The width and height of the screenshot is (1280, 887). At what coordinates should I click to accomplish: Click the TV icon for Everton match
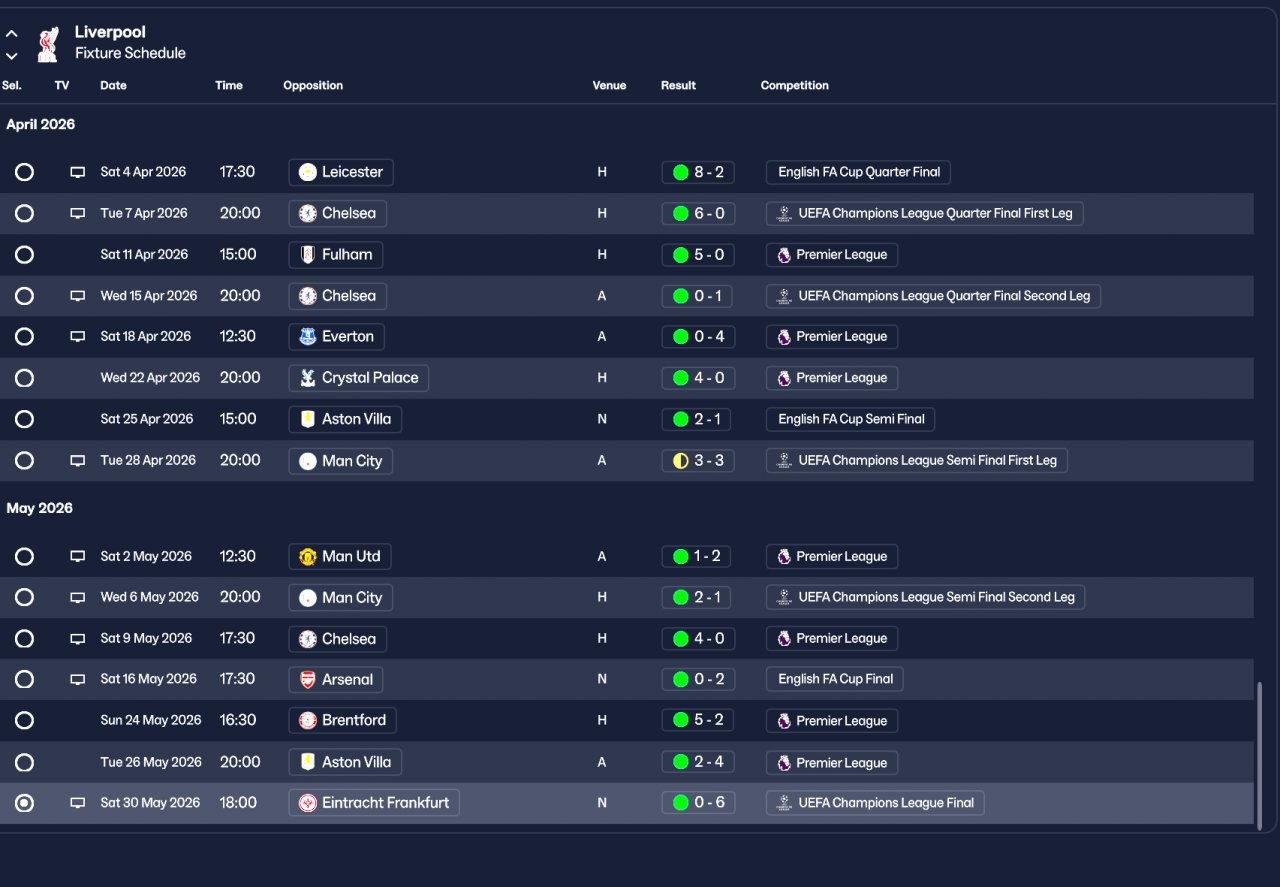tap(77, 336)
